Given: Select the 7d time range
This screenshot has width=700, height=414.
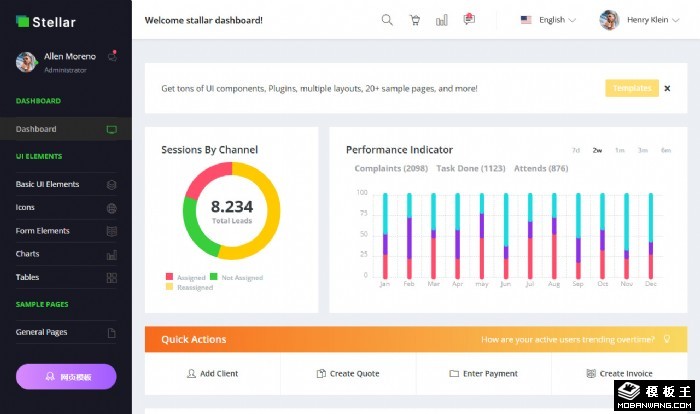Looking at the screenshot, I should coord(576,150).
